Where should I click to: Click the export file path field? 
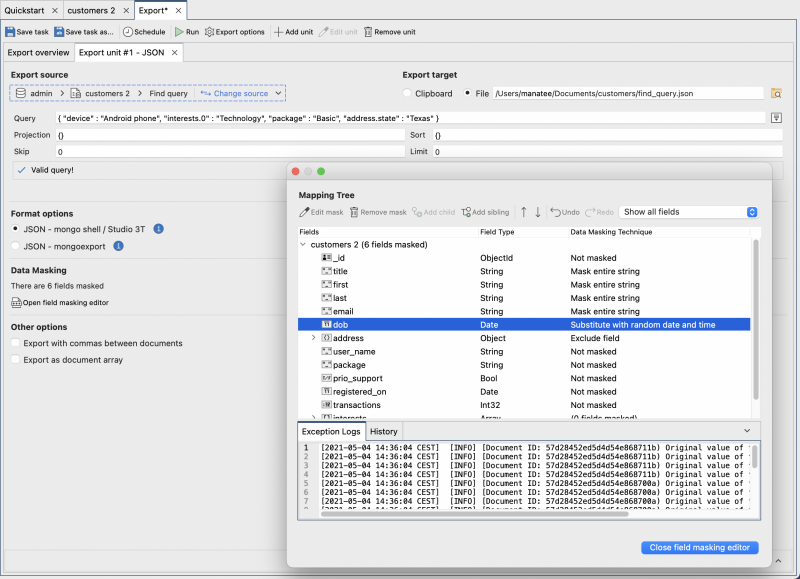point(628,93)
